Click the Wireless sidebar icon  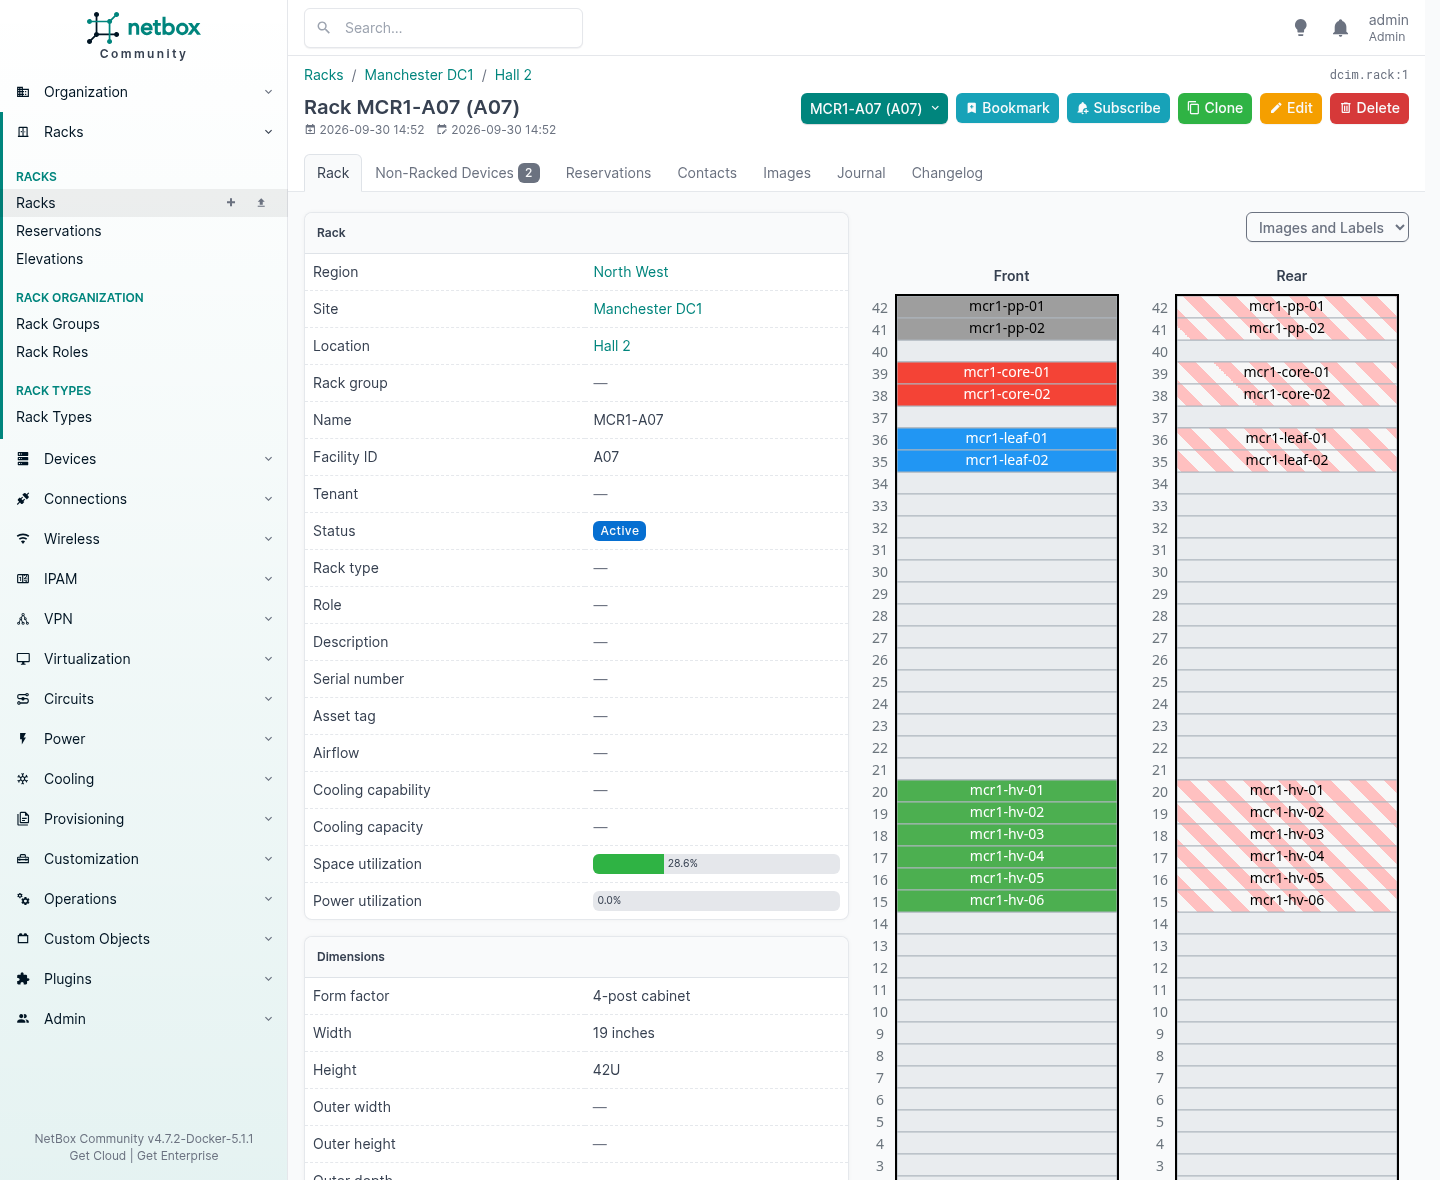[23, 539]
